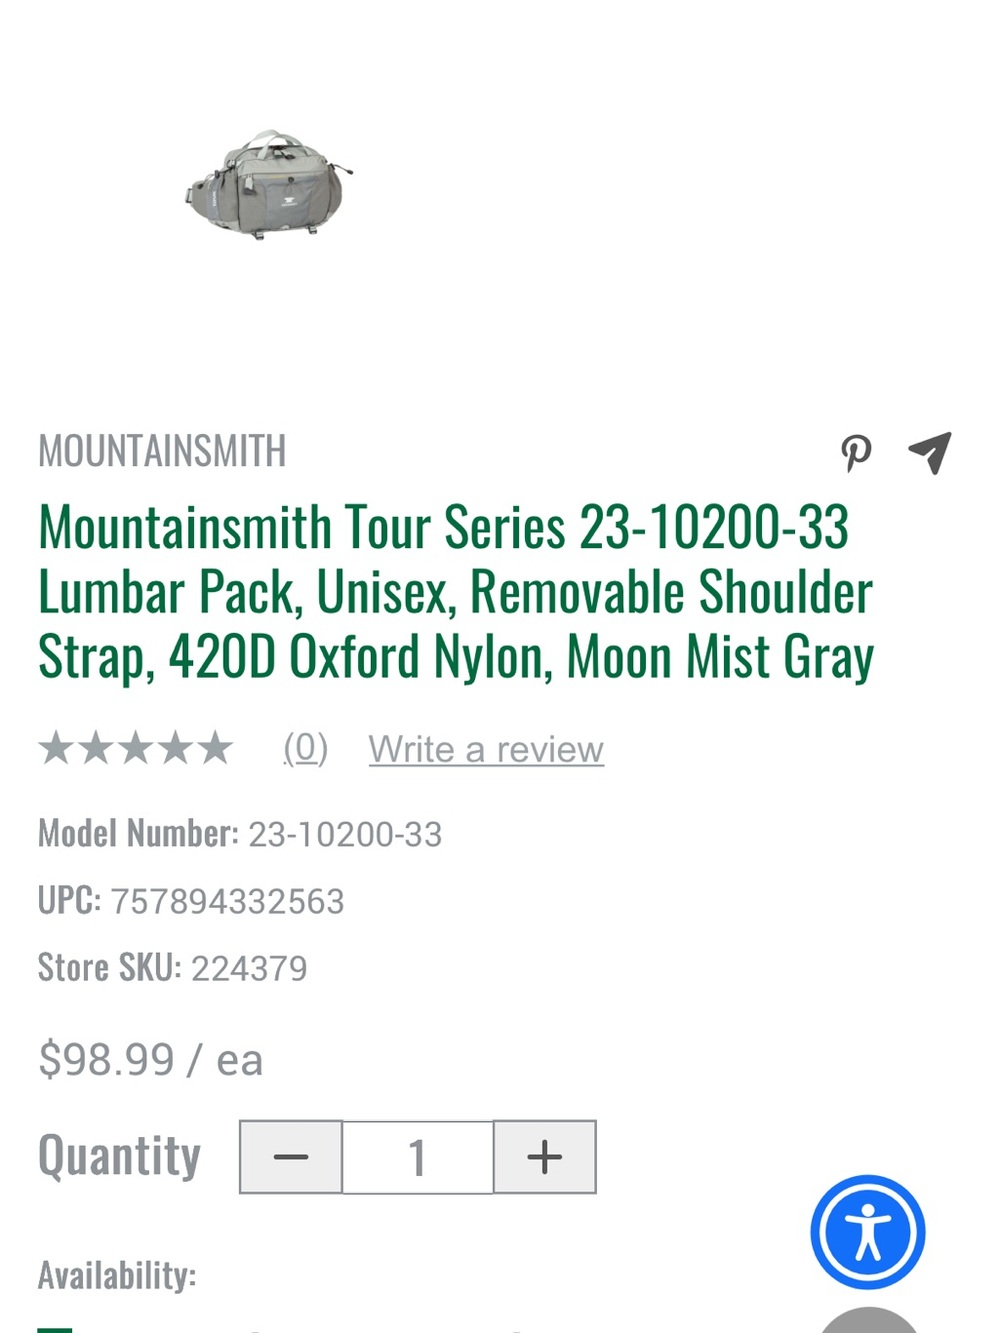Tap the paper plane share icon

coord(930,453)
